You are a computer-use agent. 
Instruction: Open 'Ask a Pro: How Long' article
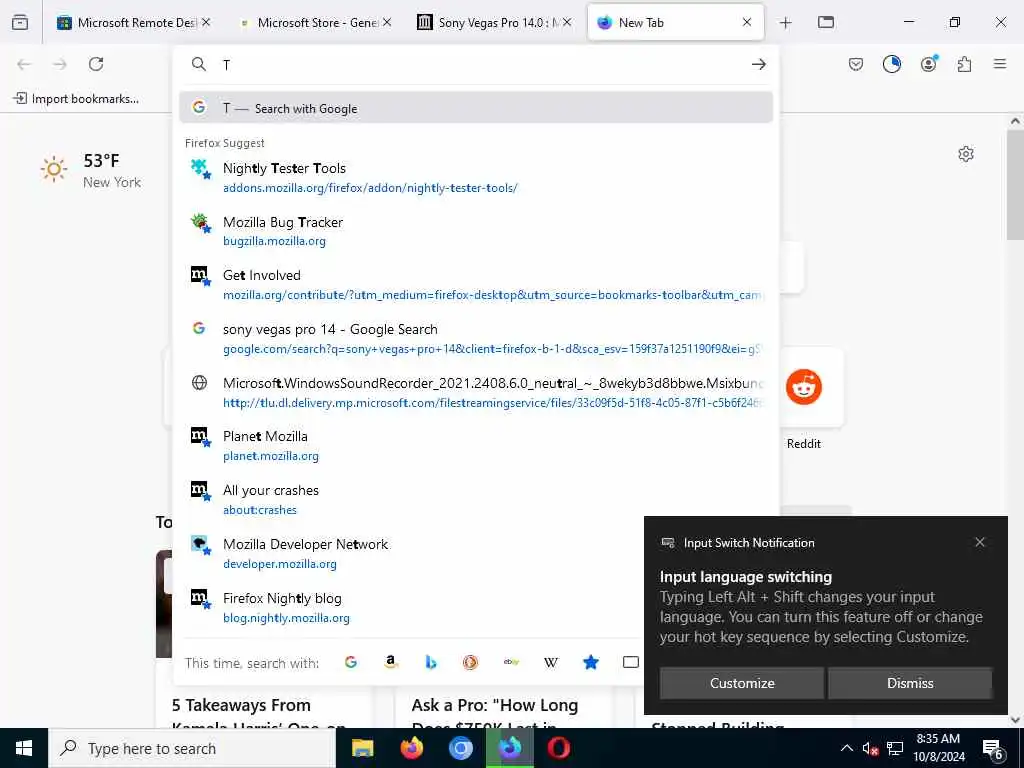click(494, 705)
